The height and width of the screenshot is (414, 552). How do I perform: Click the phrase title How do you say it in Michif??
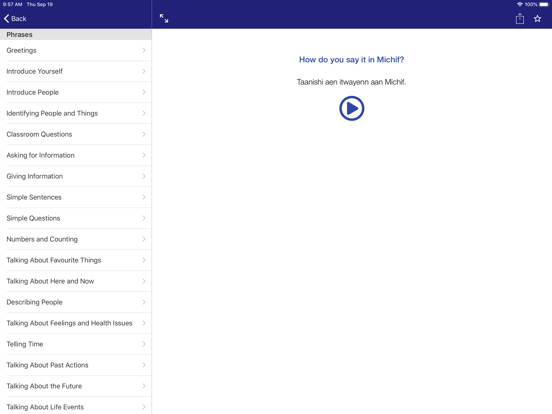(x=351, y=60)
